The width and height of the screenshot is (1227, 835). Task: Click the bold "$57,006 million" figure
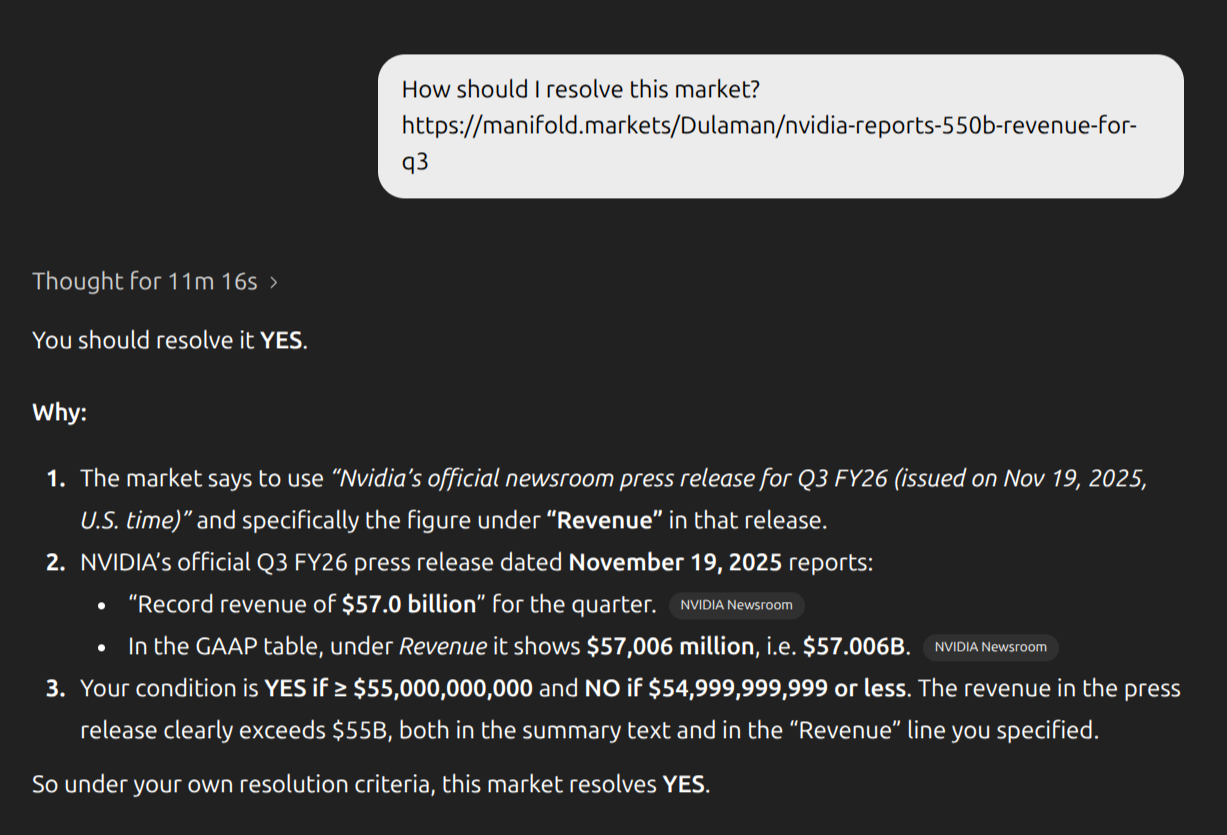[670, 647]
